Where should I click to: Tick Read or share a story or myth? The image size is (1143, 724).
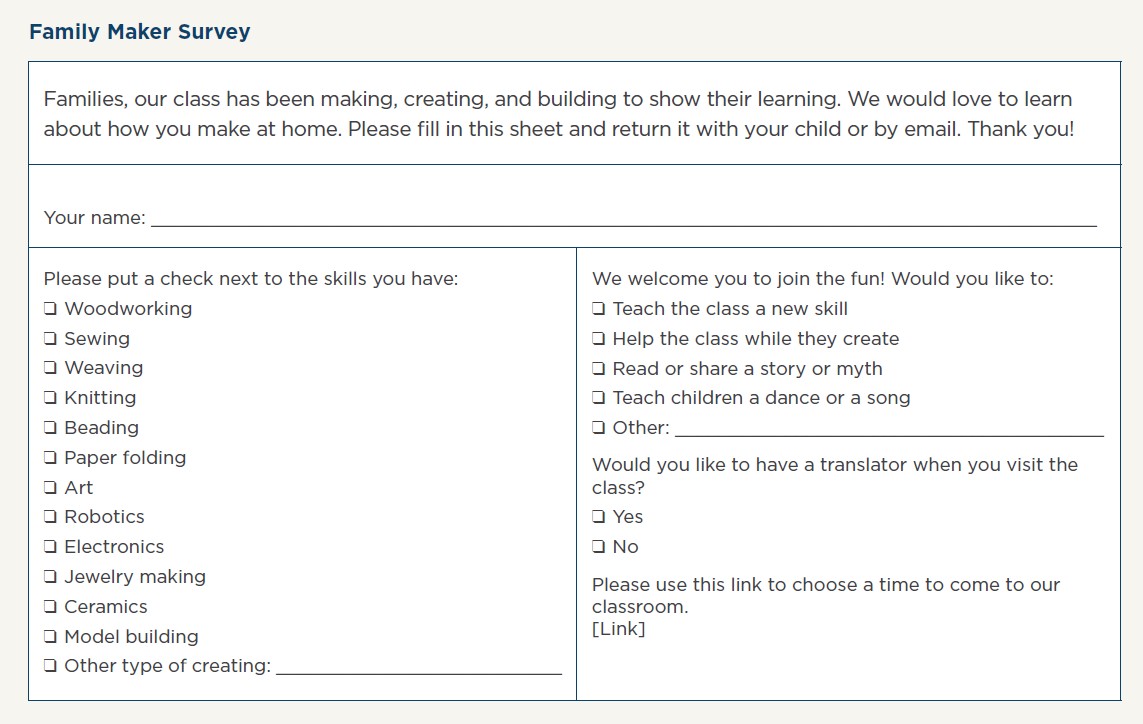tap(598, 368)
